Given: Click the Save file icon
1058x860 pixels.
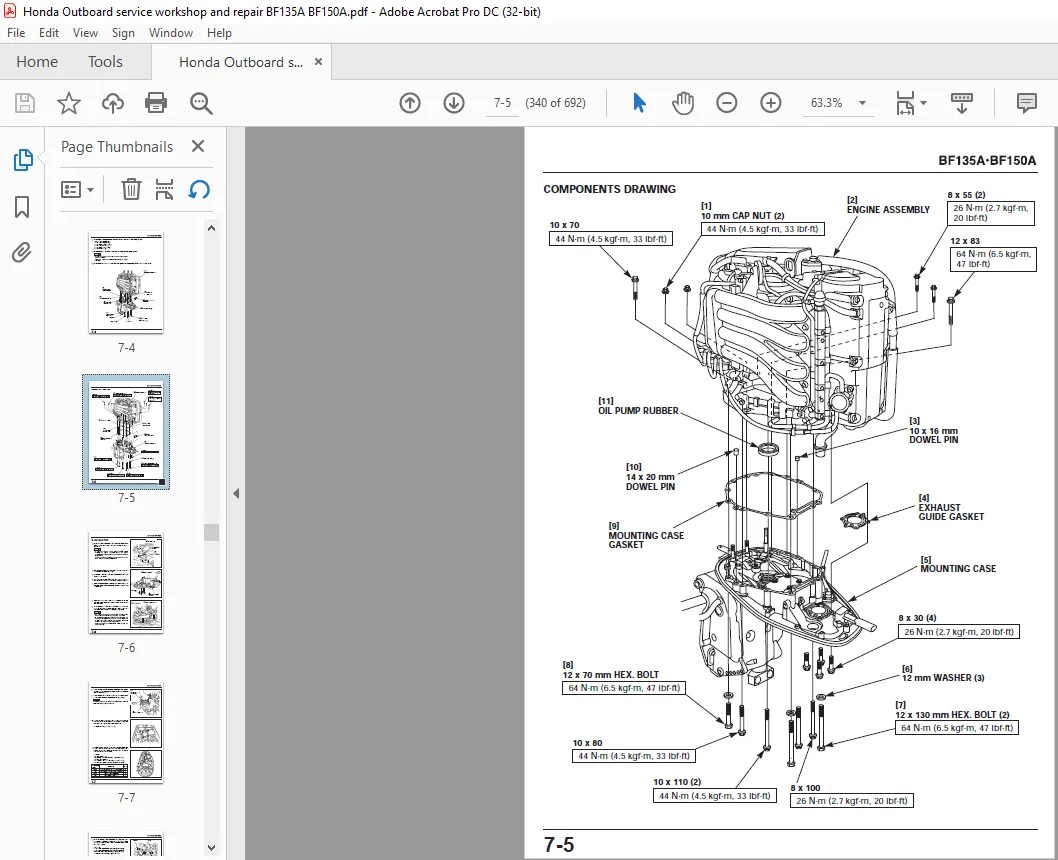Looking at the screenshot, I should tap(25, 103).
